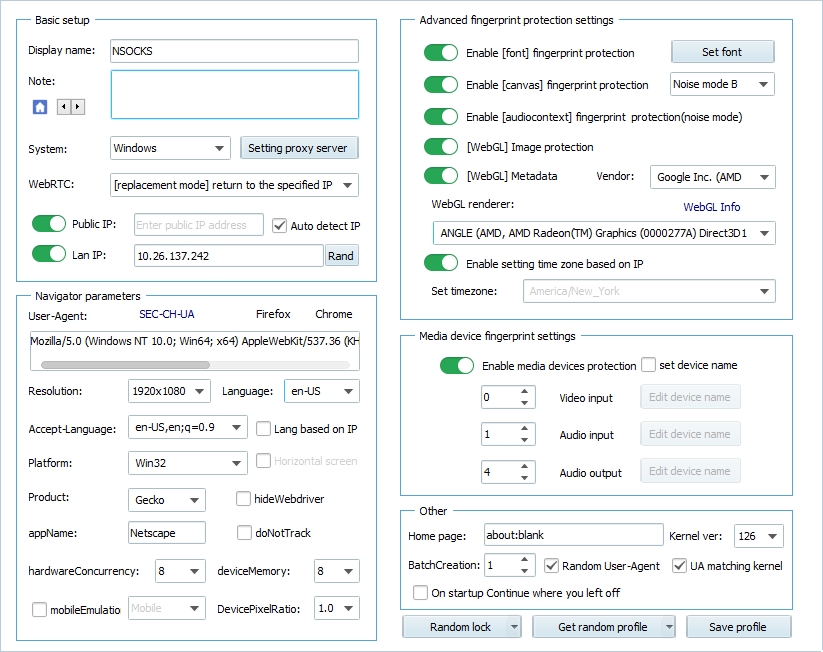Screen dimensions: 823x652
Task: Open the WebRTC replacement mode dropdown
Action: [x=234, y=185]
